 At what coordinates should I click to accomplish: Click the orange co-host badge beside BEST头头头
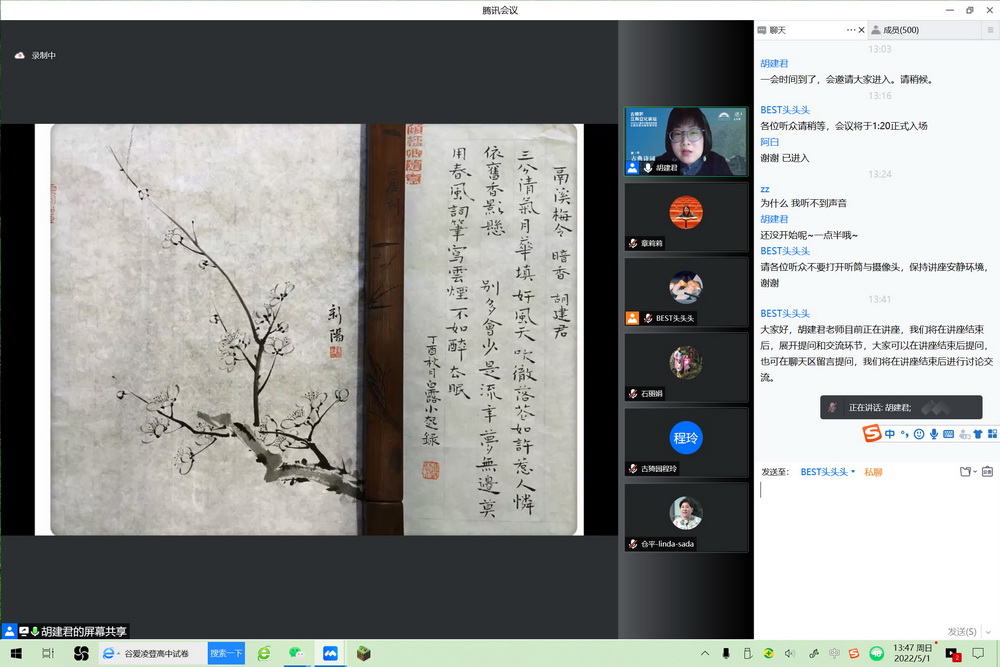tap(632, 318)
